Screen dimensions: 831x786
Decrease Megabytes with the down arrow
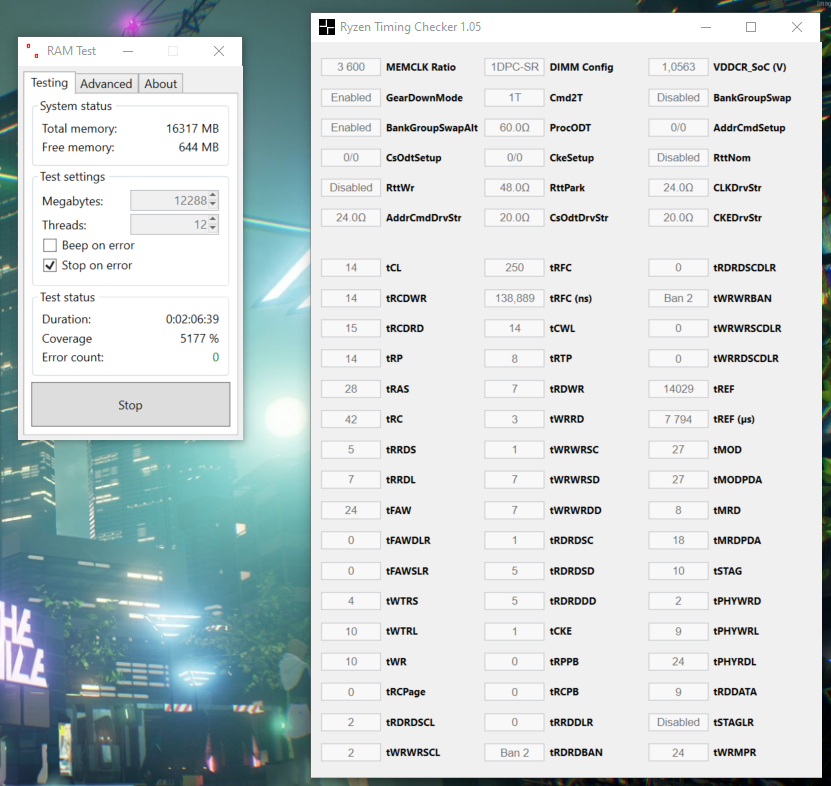tap(213, 205)
